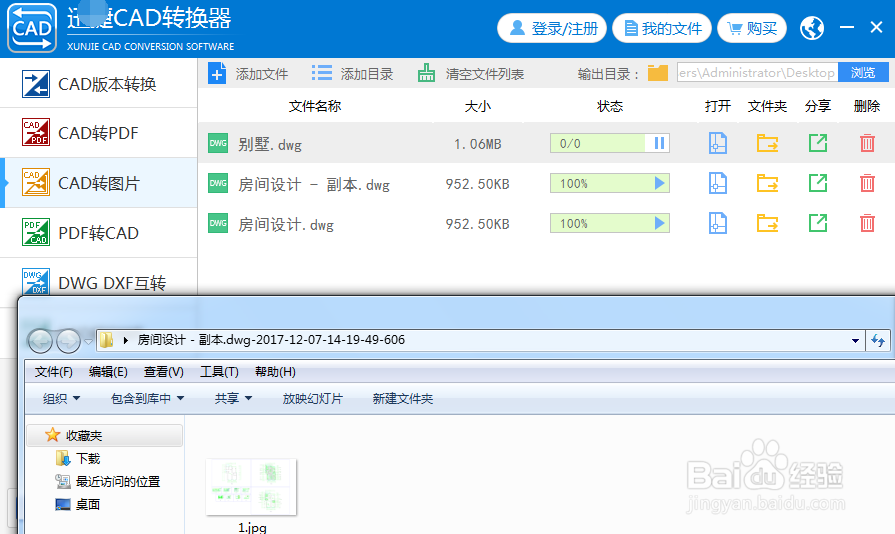Click Explorer refresh button
Viewport: 895px width, 534px height.
tap(878, 341)
